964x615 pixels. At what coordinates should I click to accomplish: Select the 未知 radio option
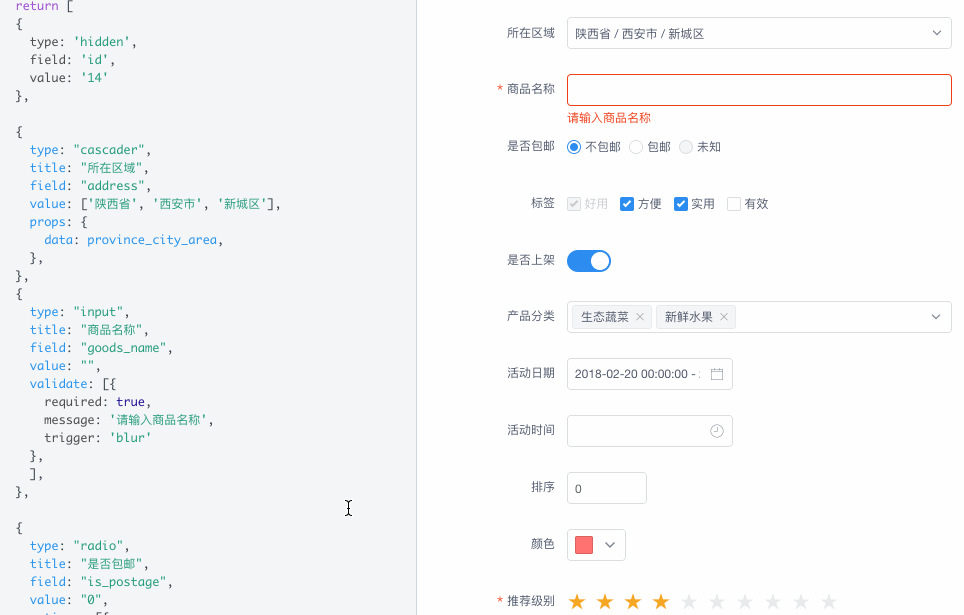[687, 146]
